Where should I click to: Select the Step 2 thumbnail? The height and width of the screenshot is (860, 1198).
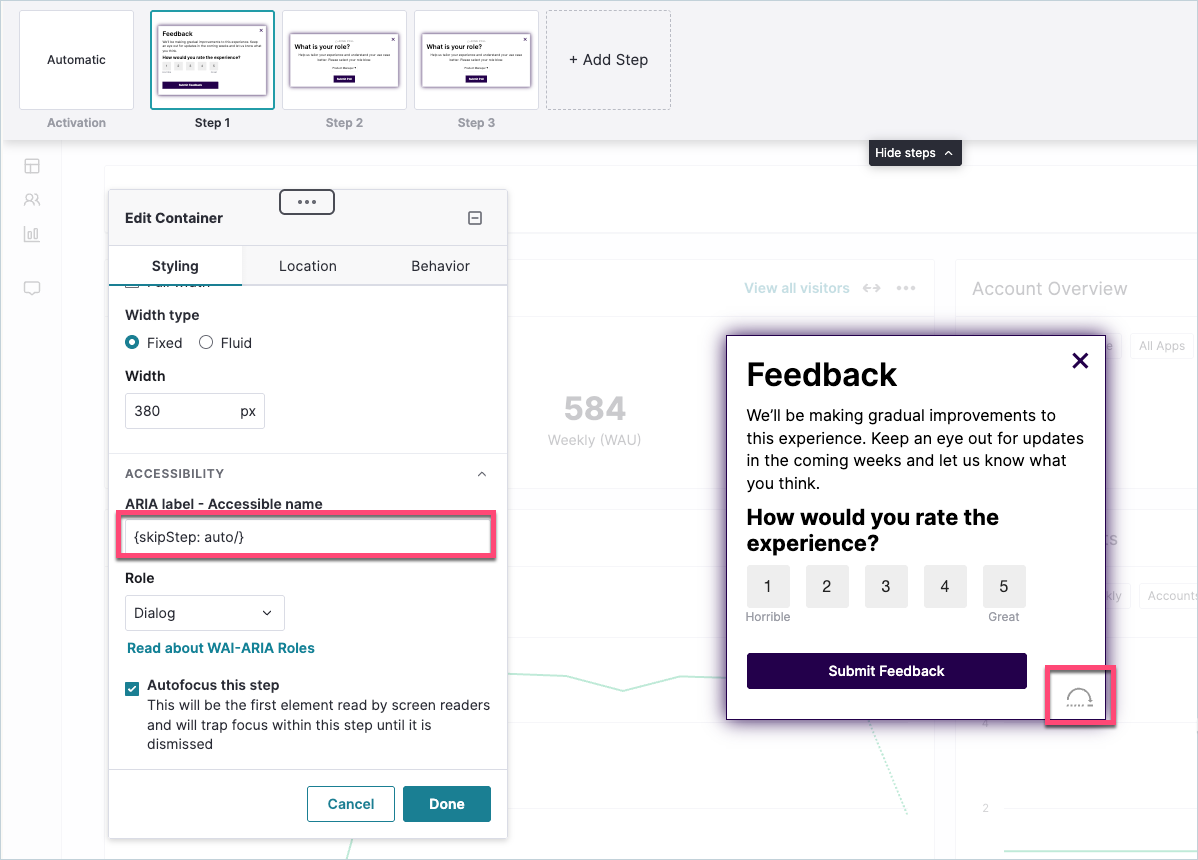345,60
